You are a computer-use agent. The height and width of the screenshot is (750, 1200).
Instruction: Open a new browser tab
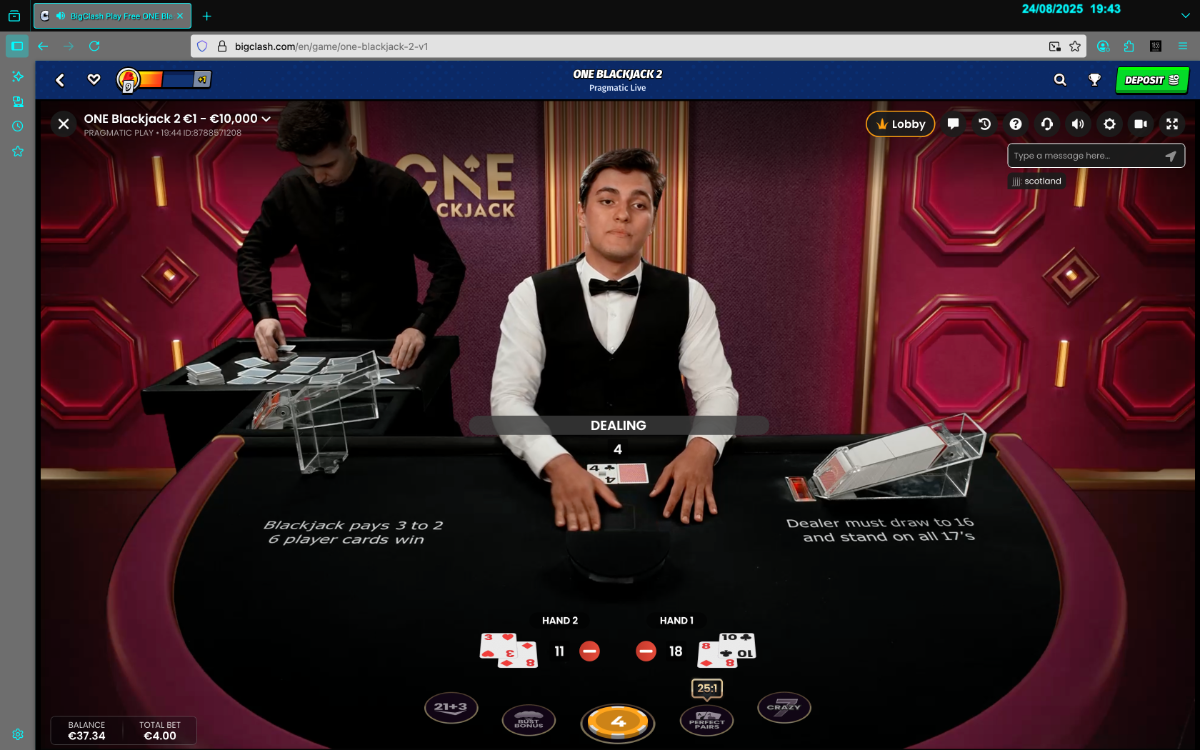click(x=207, y=16)
